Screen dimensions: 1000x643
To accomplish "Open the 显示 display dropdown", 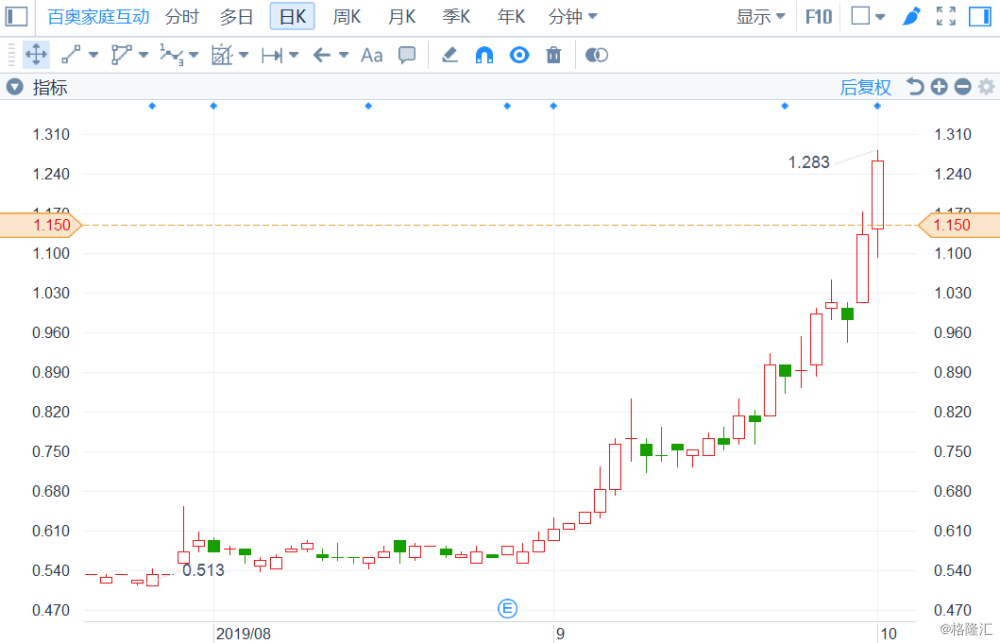I will click(760, 17).
